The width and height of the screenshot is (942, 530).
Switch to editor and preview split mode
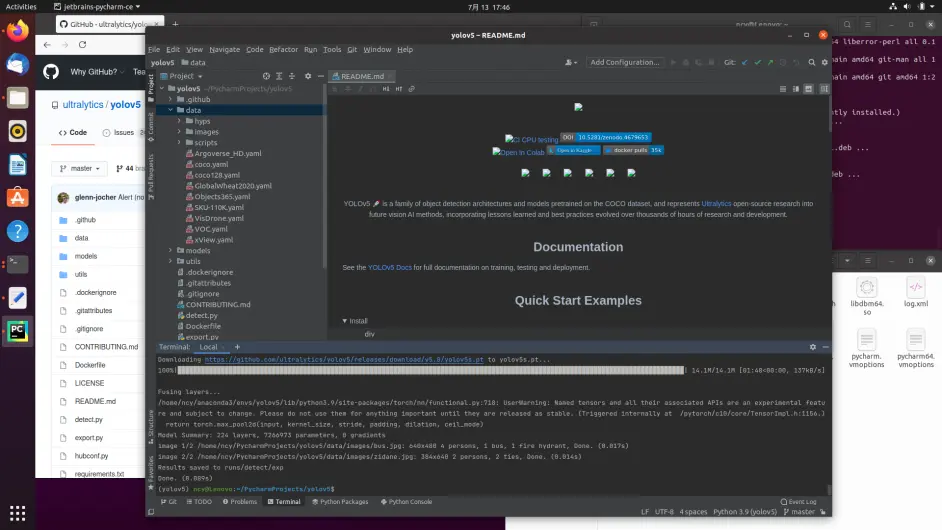point(795,89)
